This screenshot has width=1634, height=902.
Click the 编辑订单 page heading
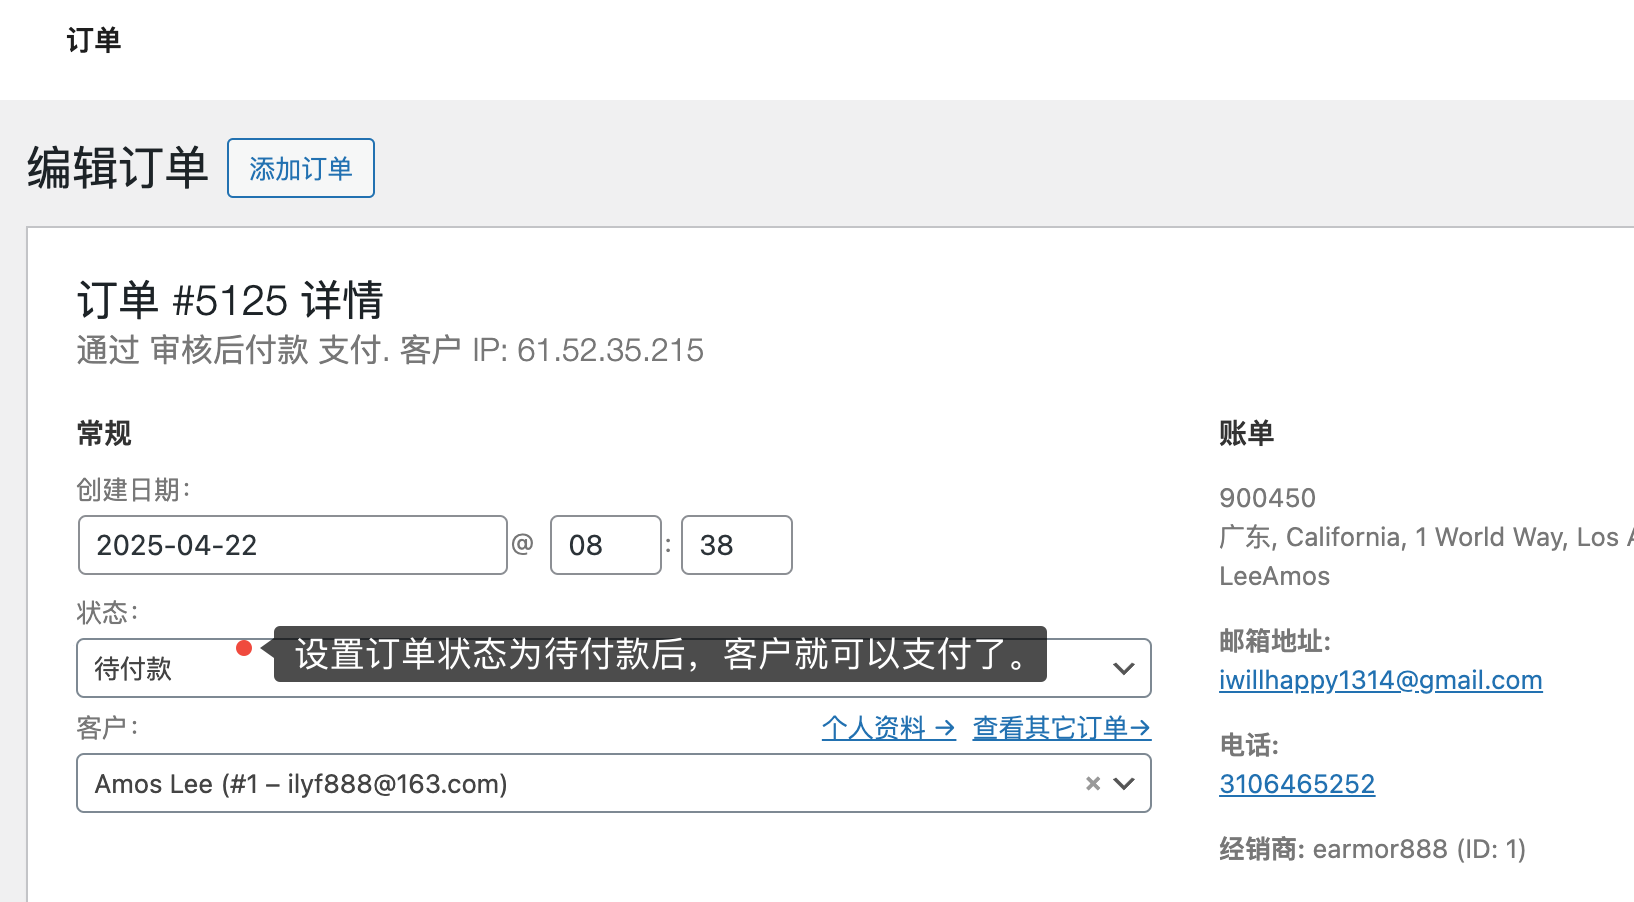coord(117,167)
